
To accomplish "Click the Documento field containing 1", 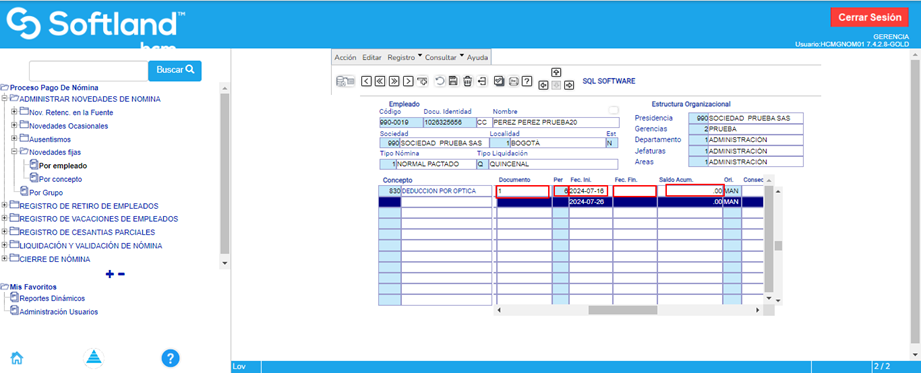I will 523,191.
